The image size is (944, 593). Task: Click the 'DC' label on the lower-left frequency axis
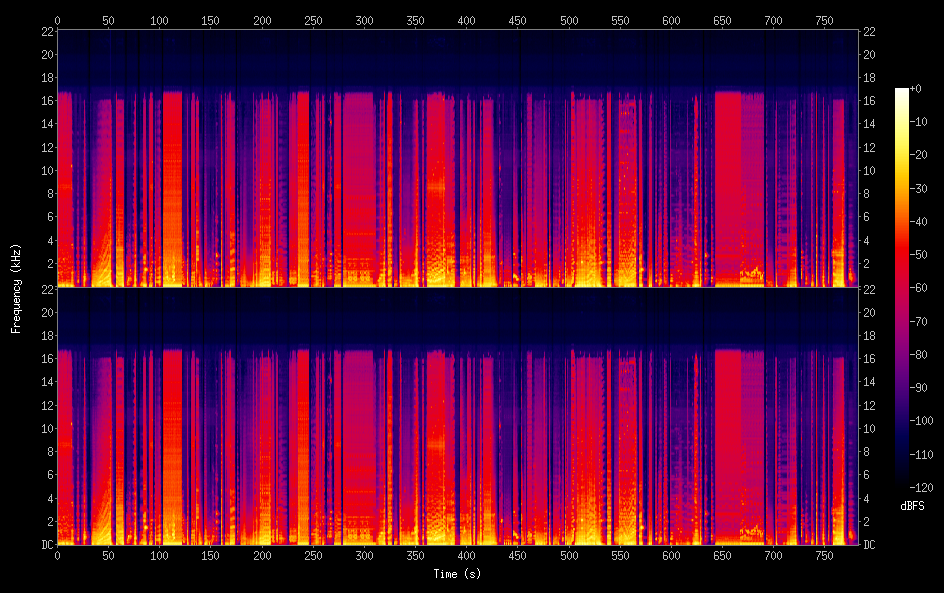point(45,544)
